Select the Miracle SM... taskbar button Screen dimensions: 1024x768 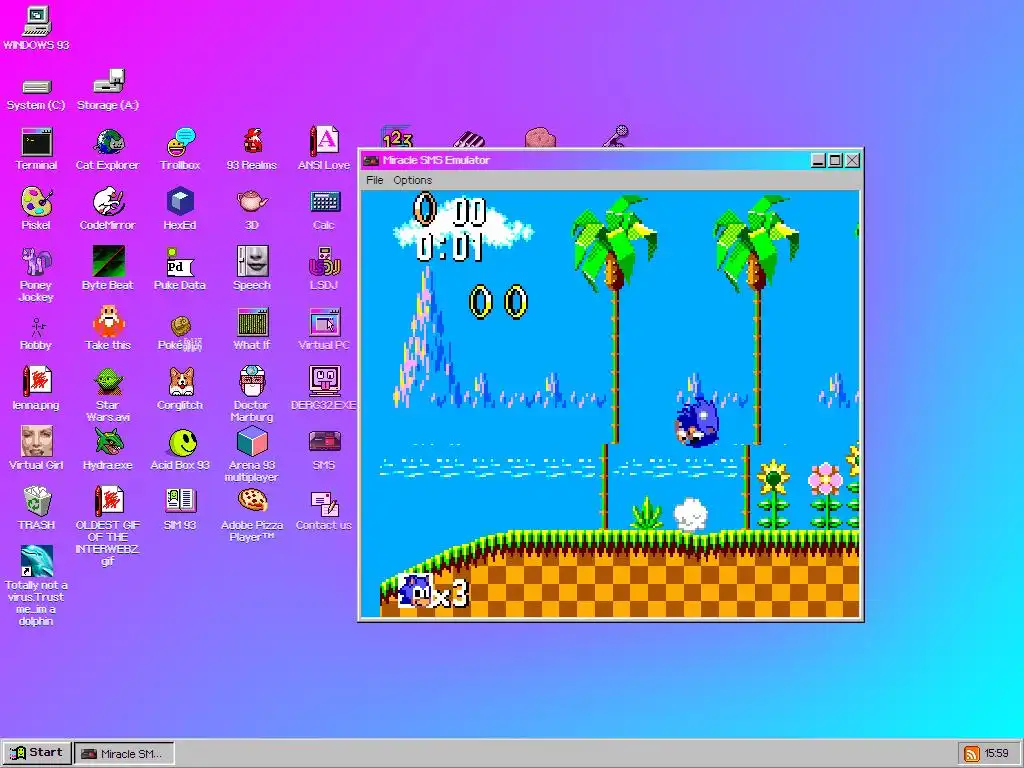124,754
